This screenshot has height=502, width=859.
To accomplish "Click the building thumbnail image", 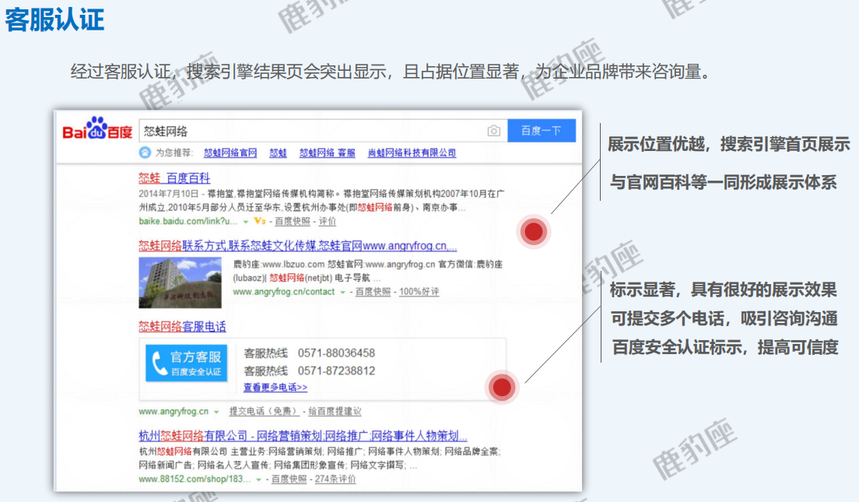I will point(180,282).
